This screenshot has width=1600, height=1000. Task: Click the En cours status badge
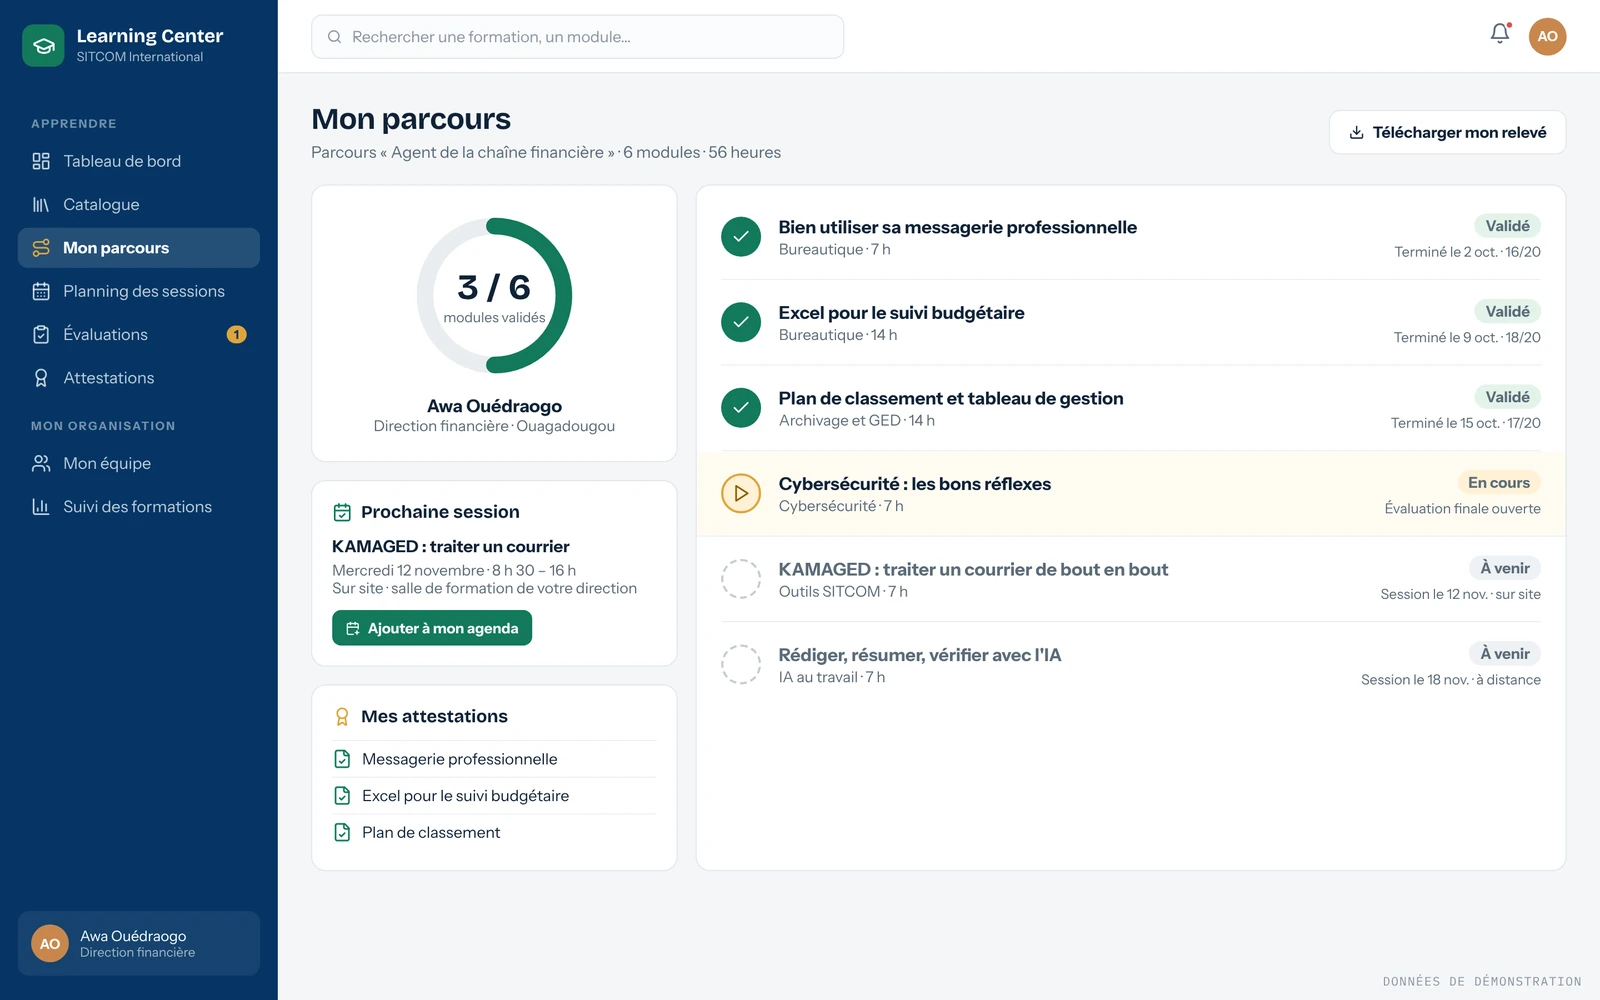click(1498, 483)
